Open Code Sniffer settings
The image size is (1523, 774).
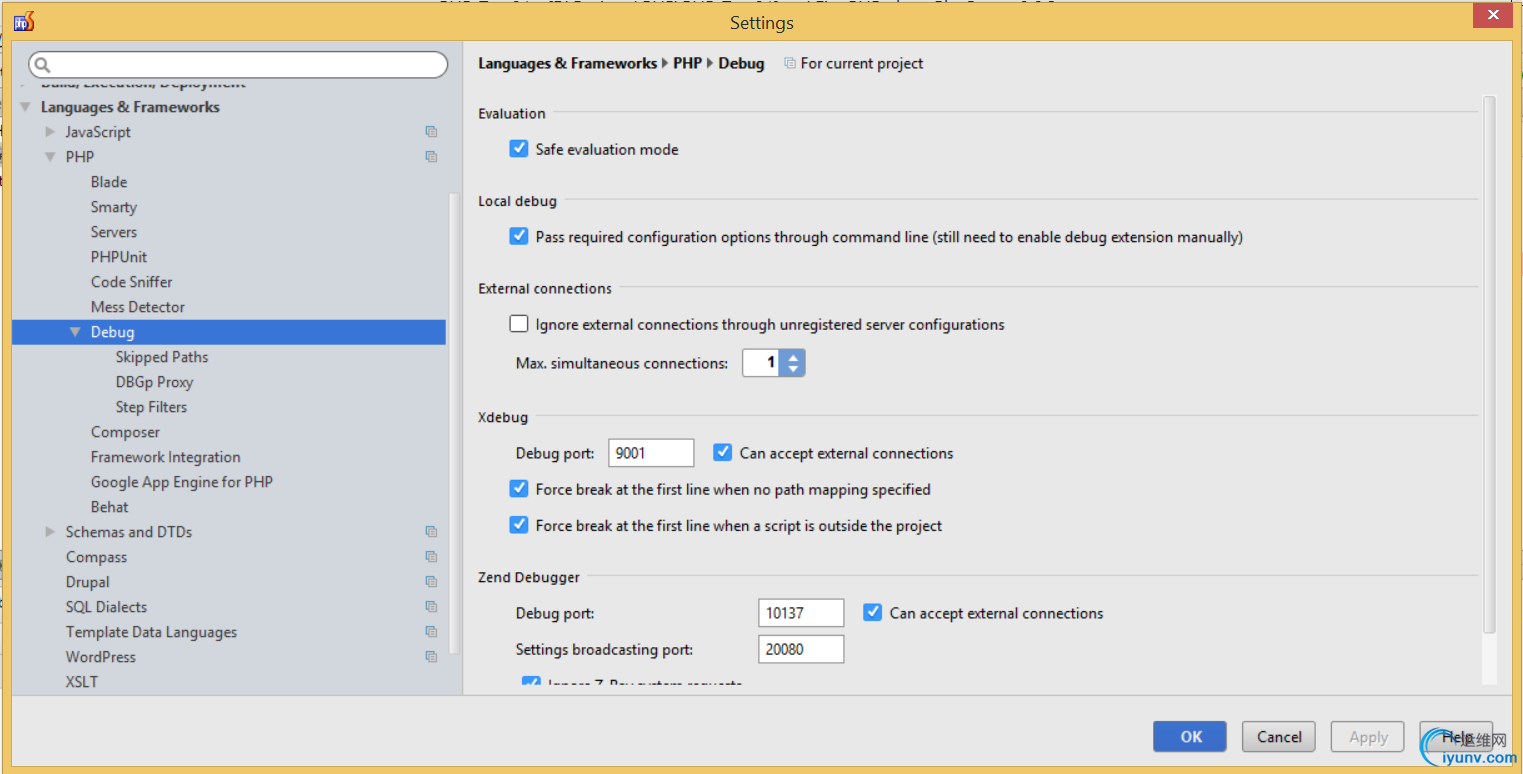[132, 282]
